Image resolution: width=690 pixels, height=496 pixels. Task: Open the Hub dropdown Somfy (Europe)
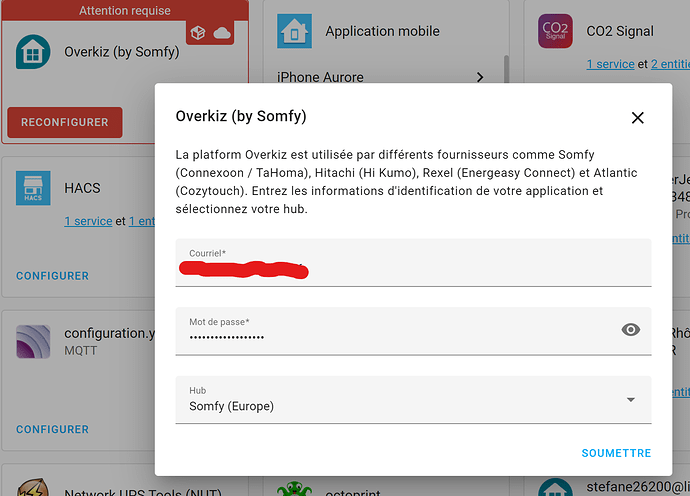tap(413, 399)
